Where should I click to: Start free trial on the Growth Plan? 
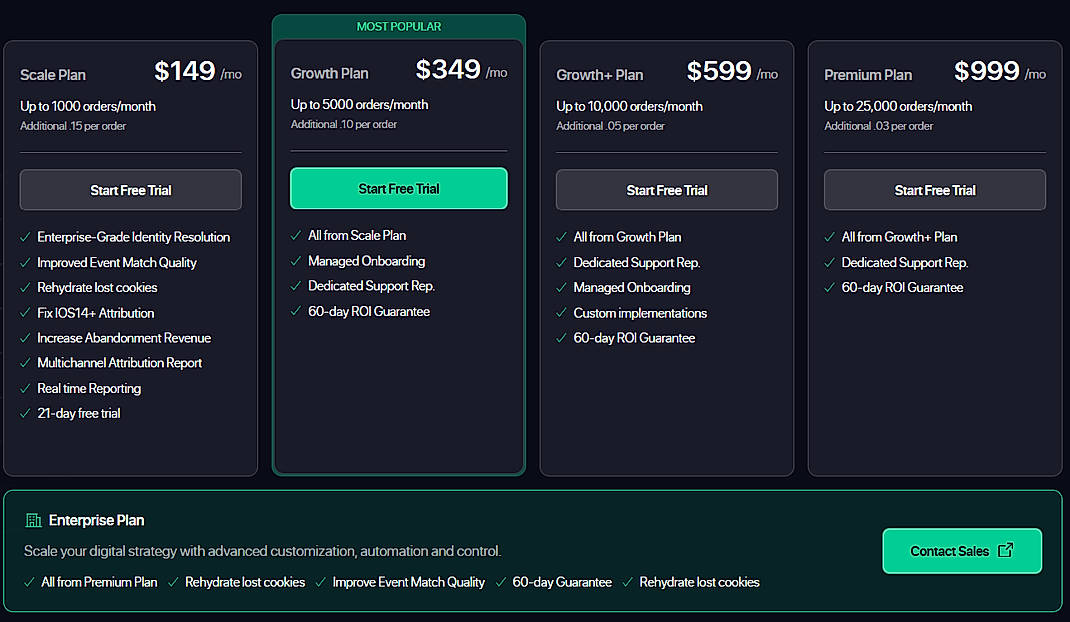click(x=398, y=188)
